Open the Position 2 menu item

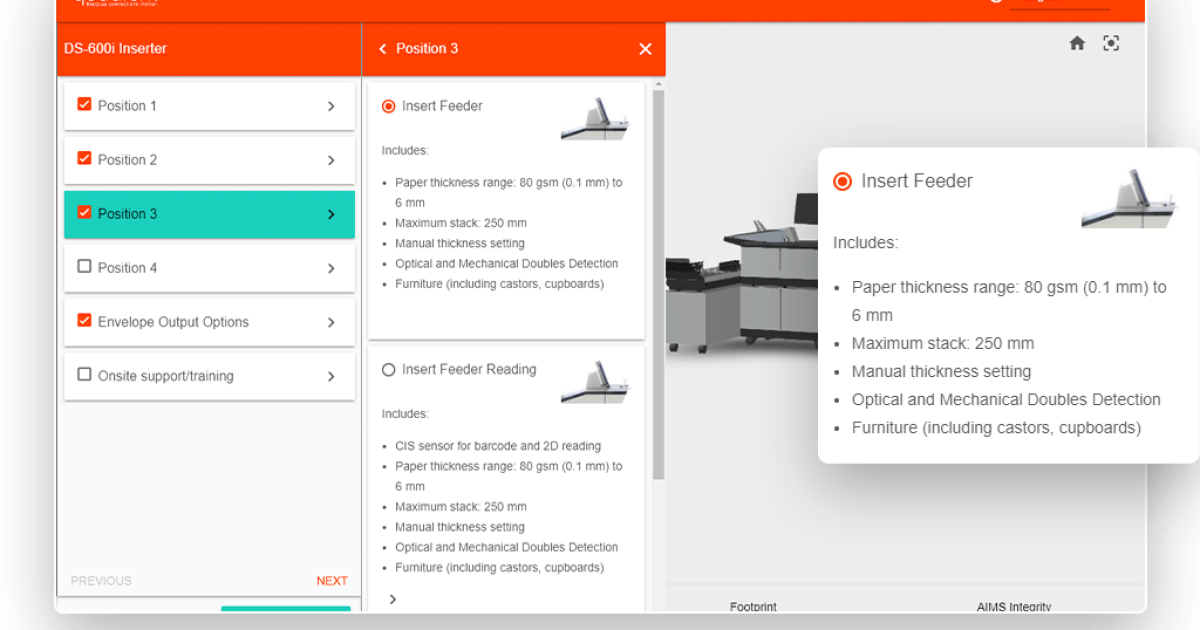click(x=209, y=160)
